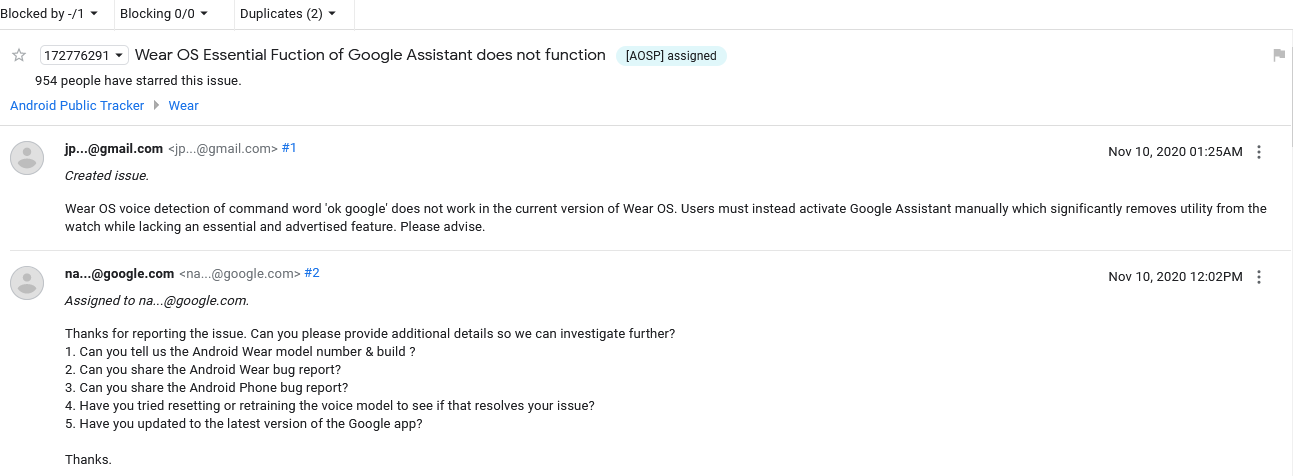Open the Wear component breadcrumb link

184,105
